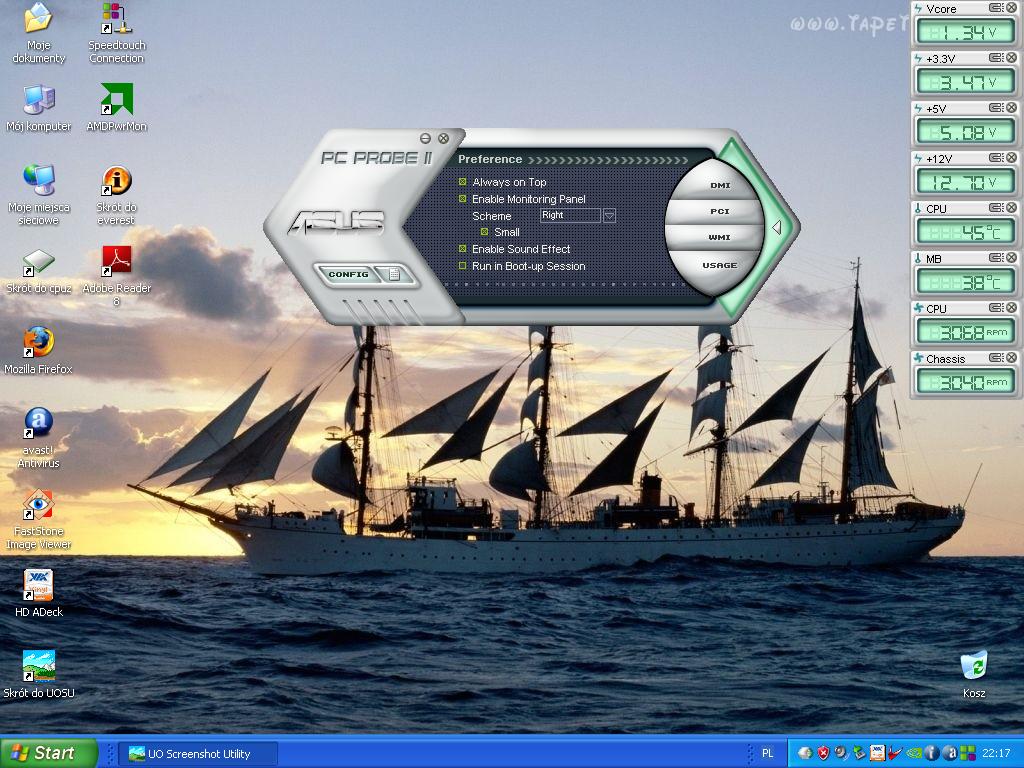This screenshot has height=768, width=1024.
Task: Click the Windows Start button
Action: [x=48, y=753]
